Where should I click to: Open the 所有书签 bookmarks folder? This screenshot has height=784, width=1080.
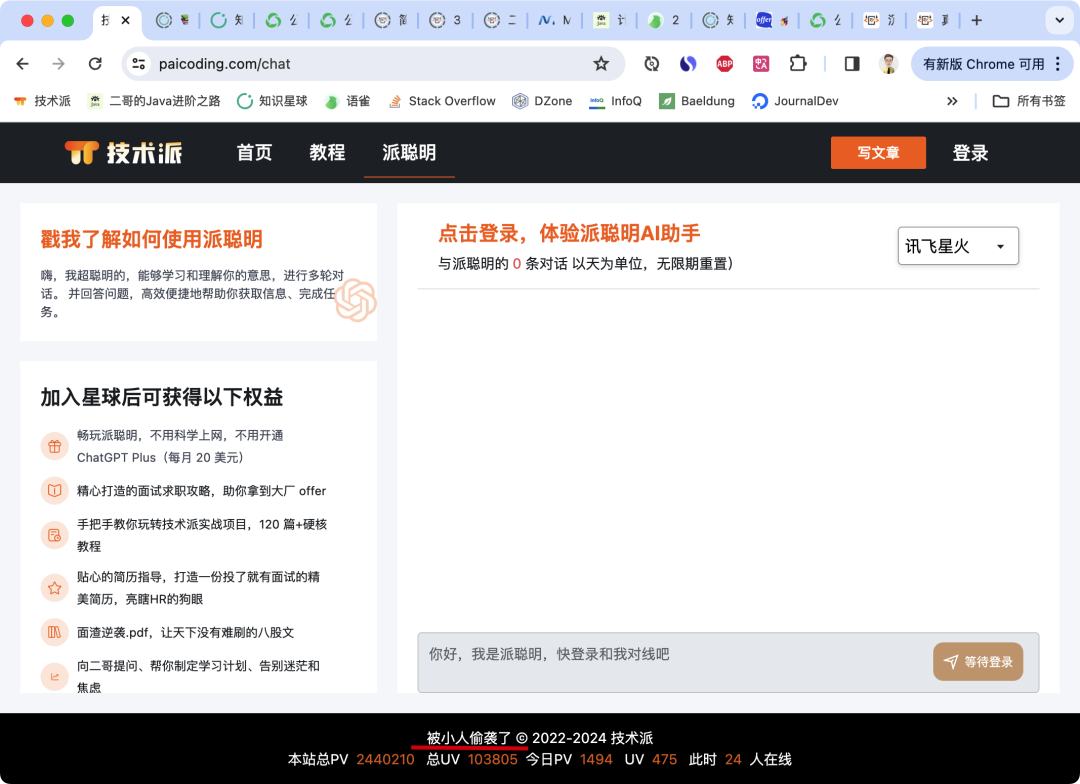coord(1029,101)
